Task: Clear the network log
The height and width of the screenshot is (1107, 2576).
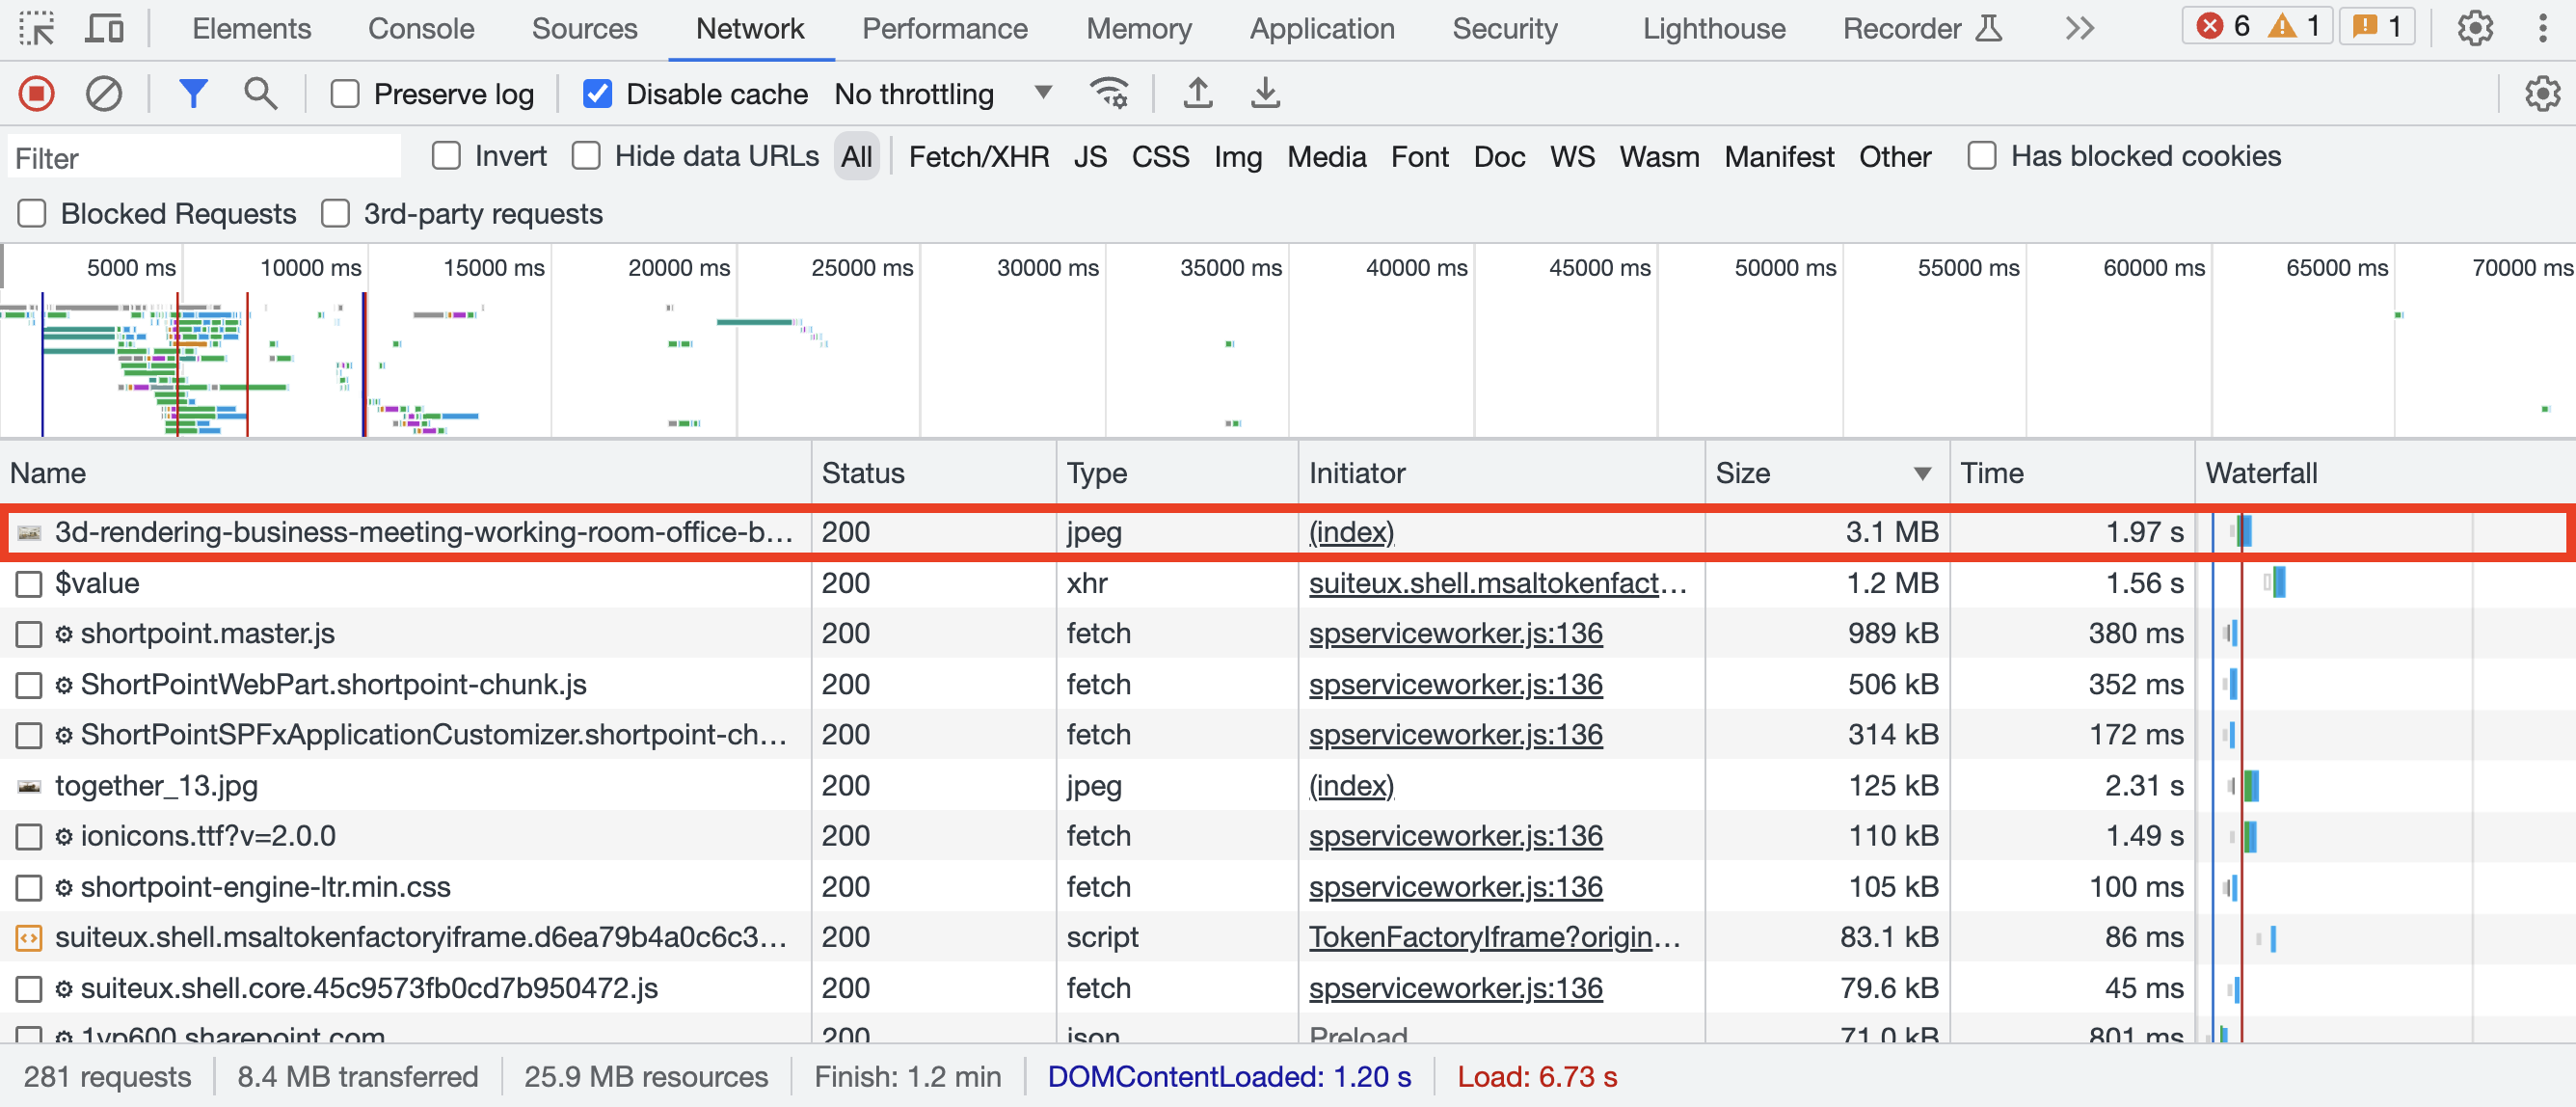Action: click(105, 93)
